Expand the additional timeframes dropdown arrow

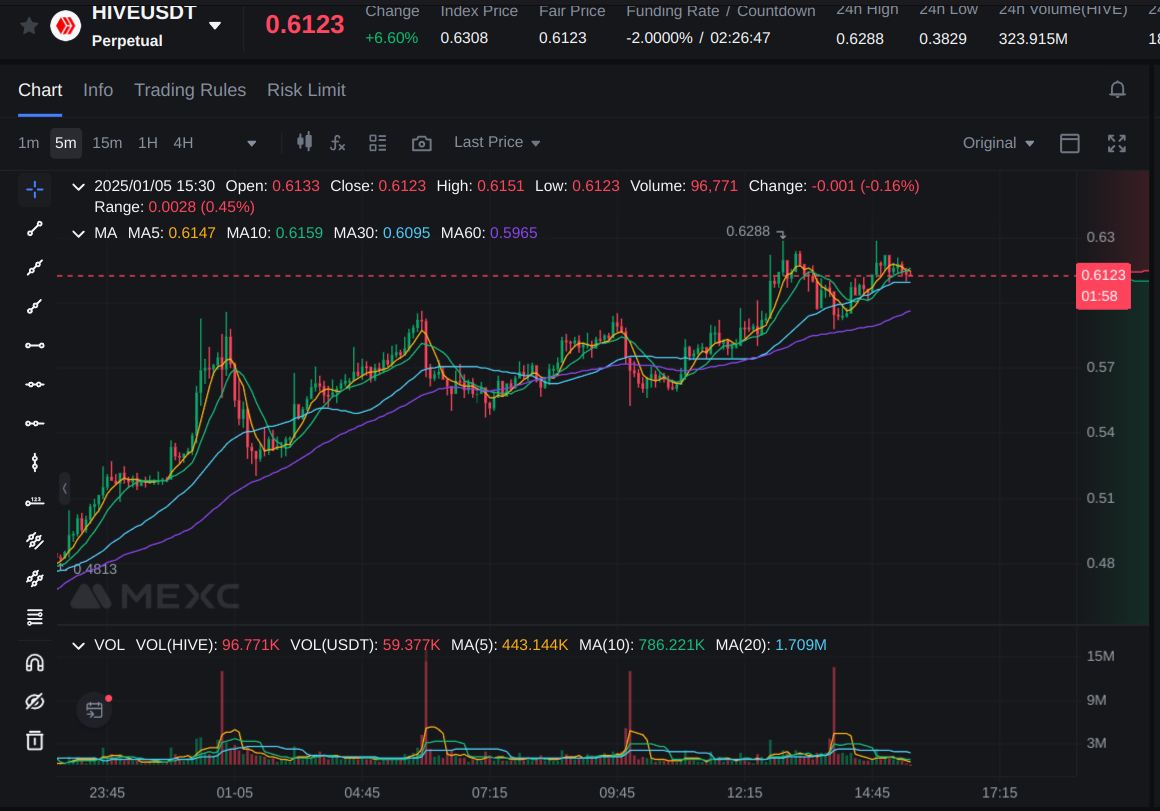click(251, 144)
